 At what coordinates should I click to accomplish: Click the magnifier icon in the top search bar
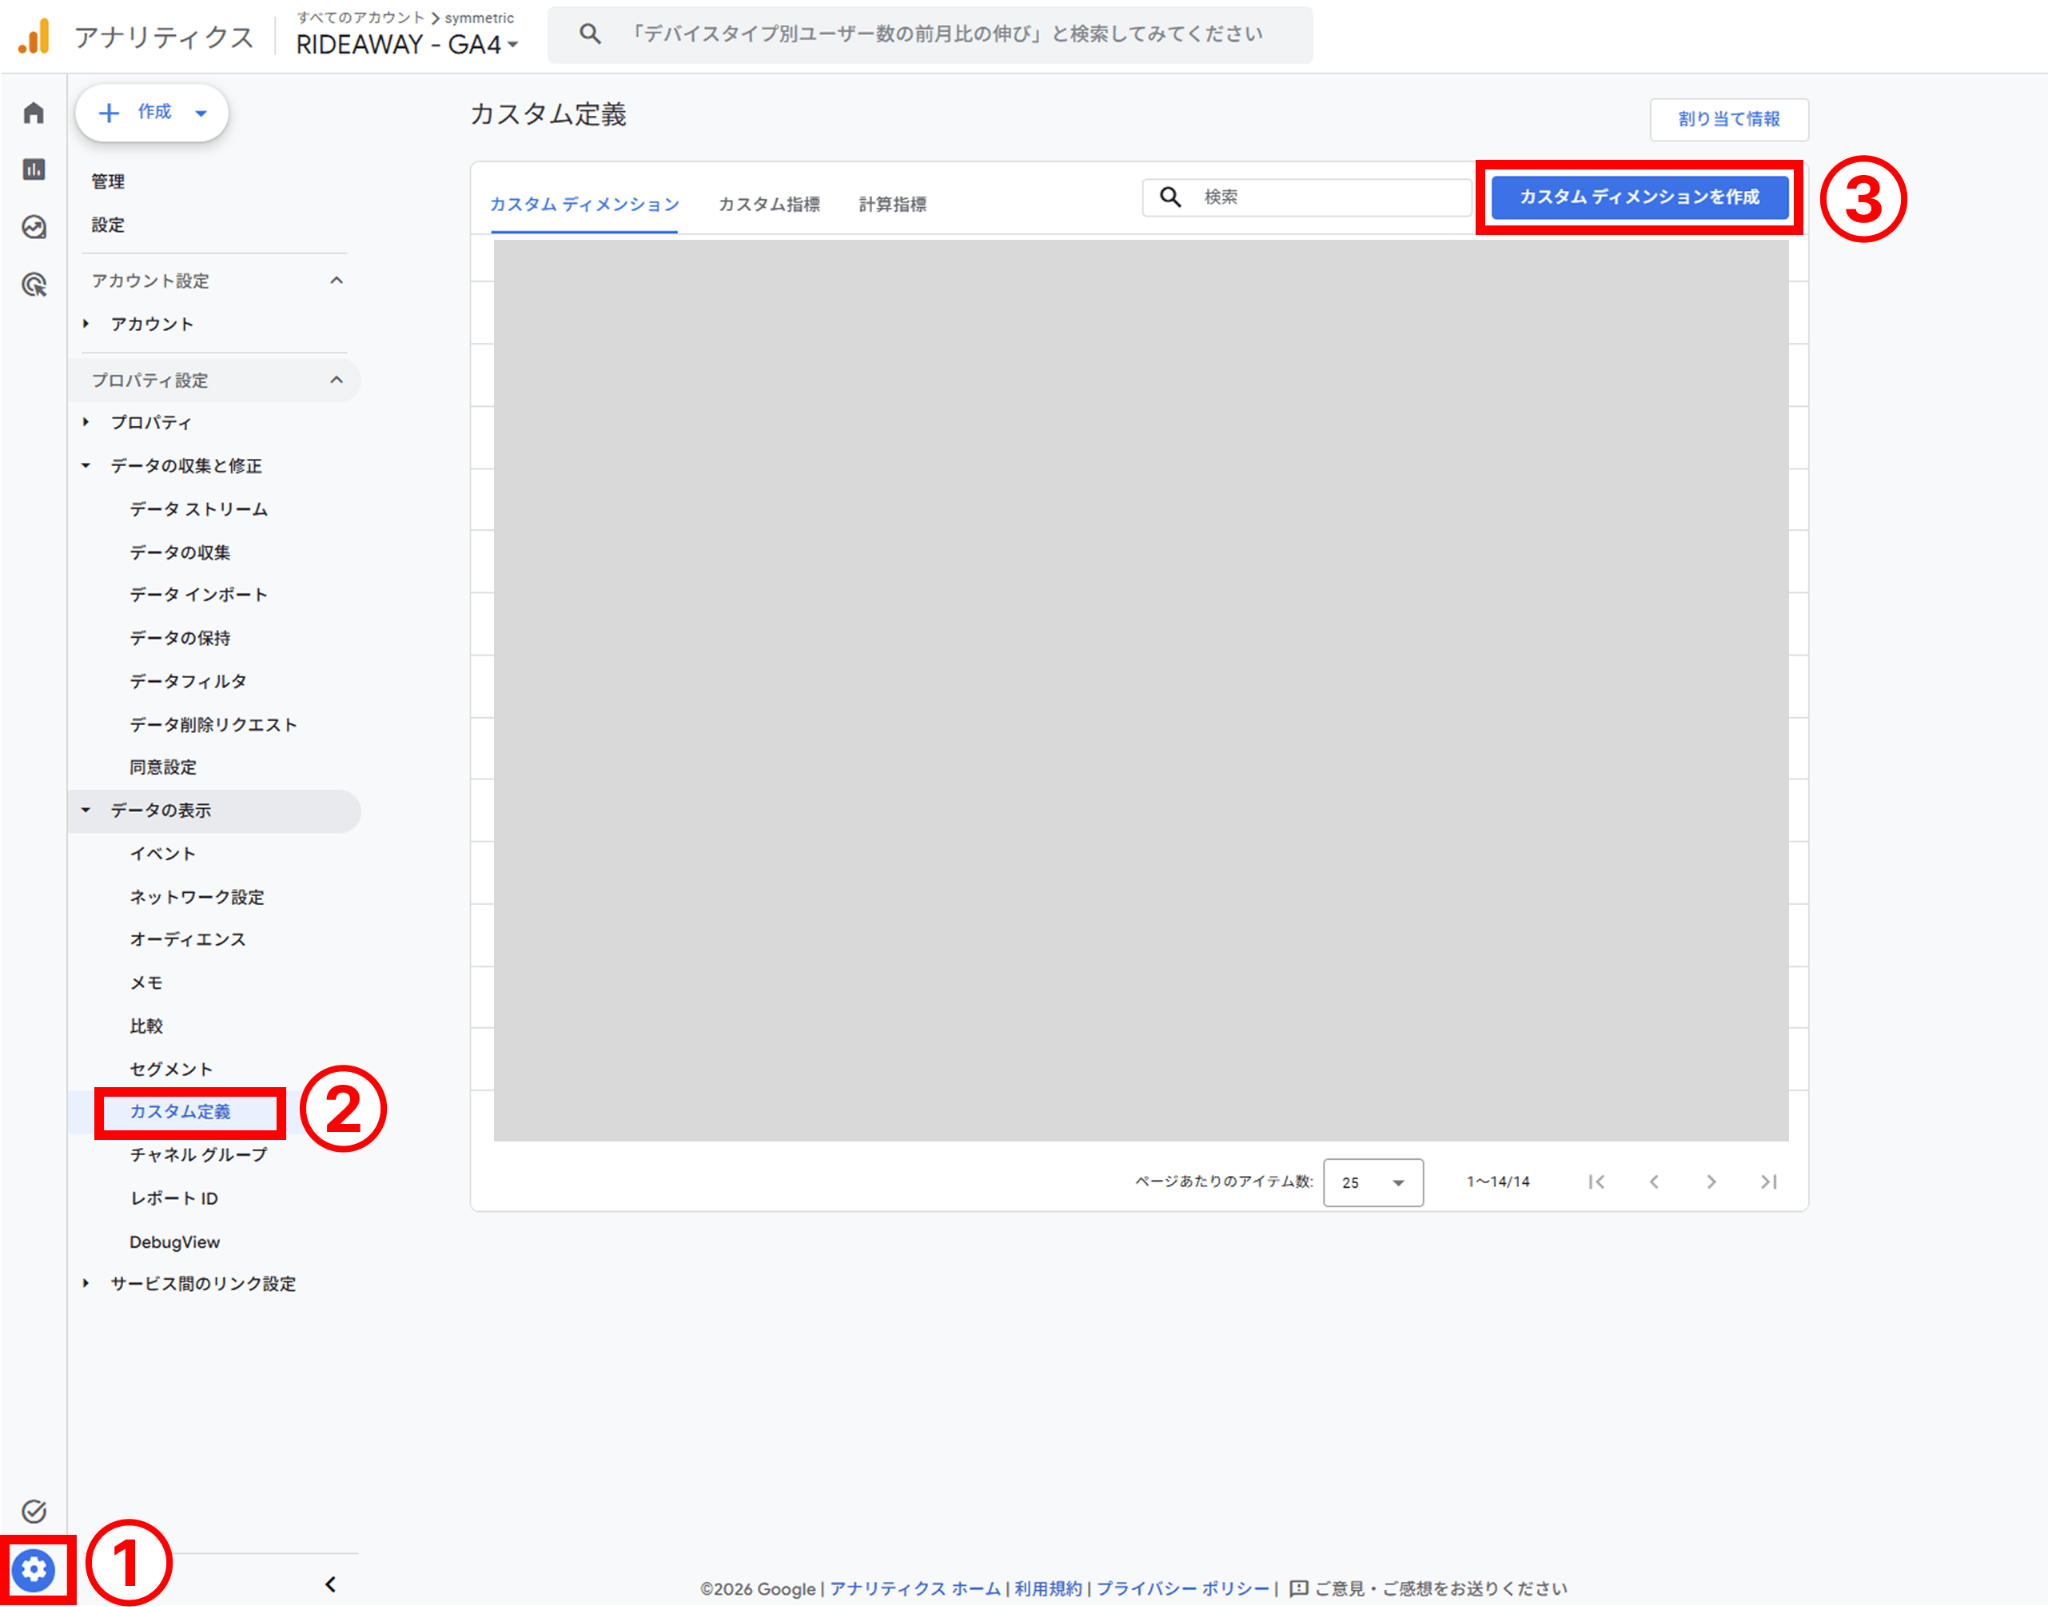click(590, 34)
